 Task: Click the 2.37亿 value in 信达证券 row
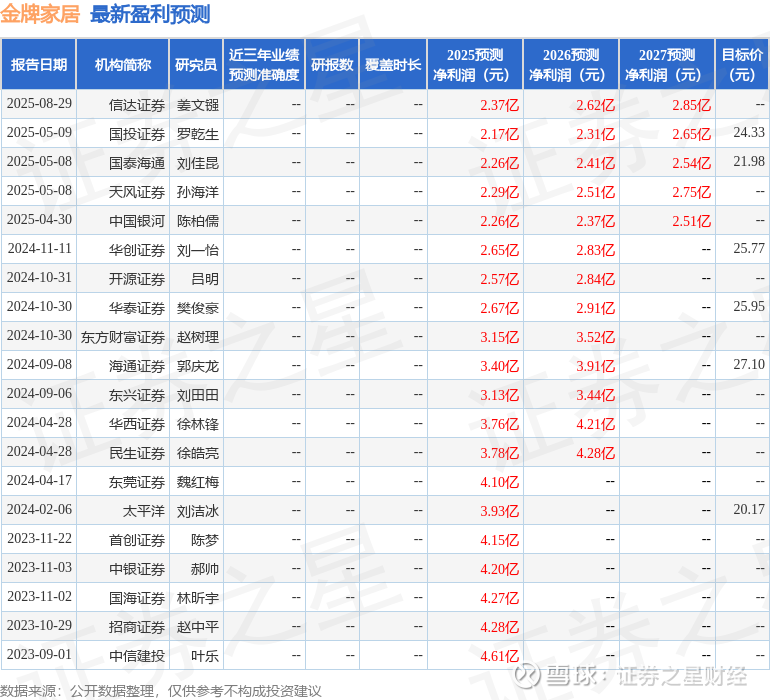499,105
